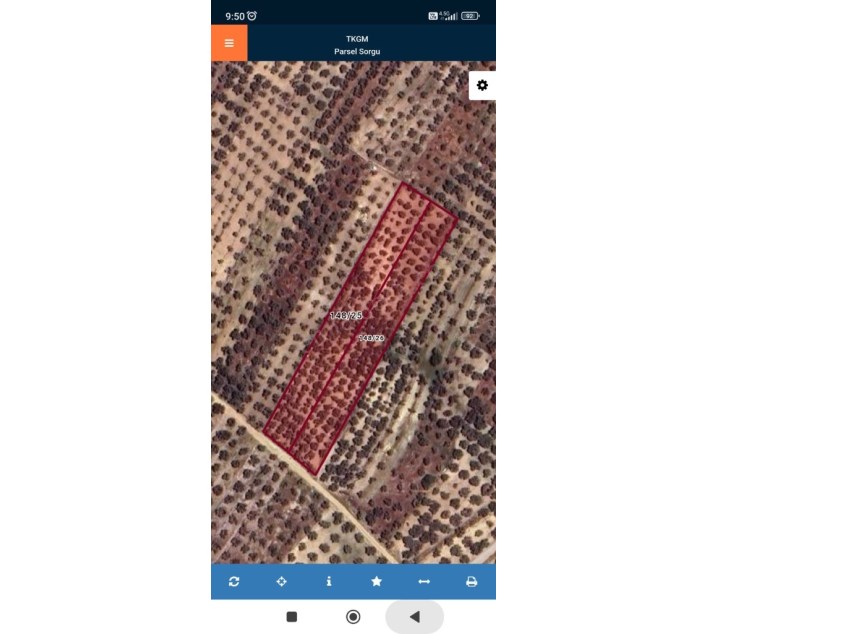Add parcel to favorites star icon
Screen dimensions: 845x634
377,581
